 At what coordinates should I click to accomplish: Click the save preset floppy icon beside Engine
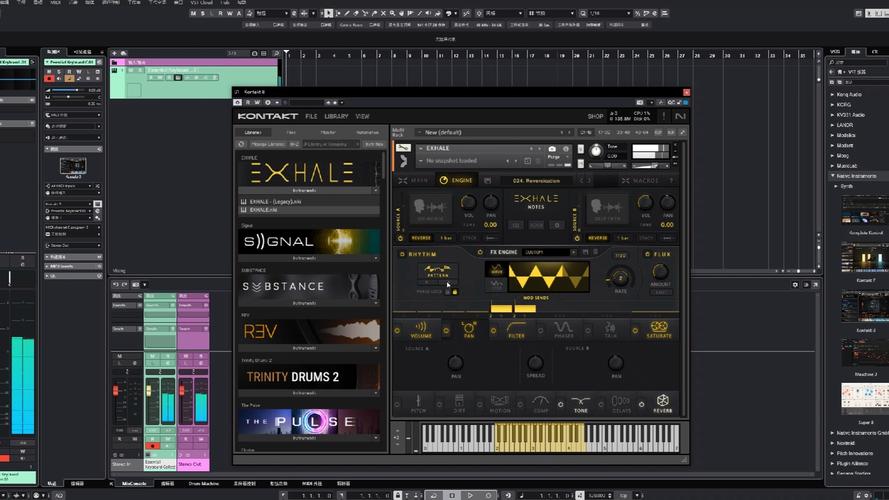pyautogui.click(x=488, y=180)
